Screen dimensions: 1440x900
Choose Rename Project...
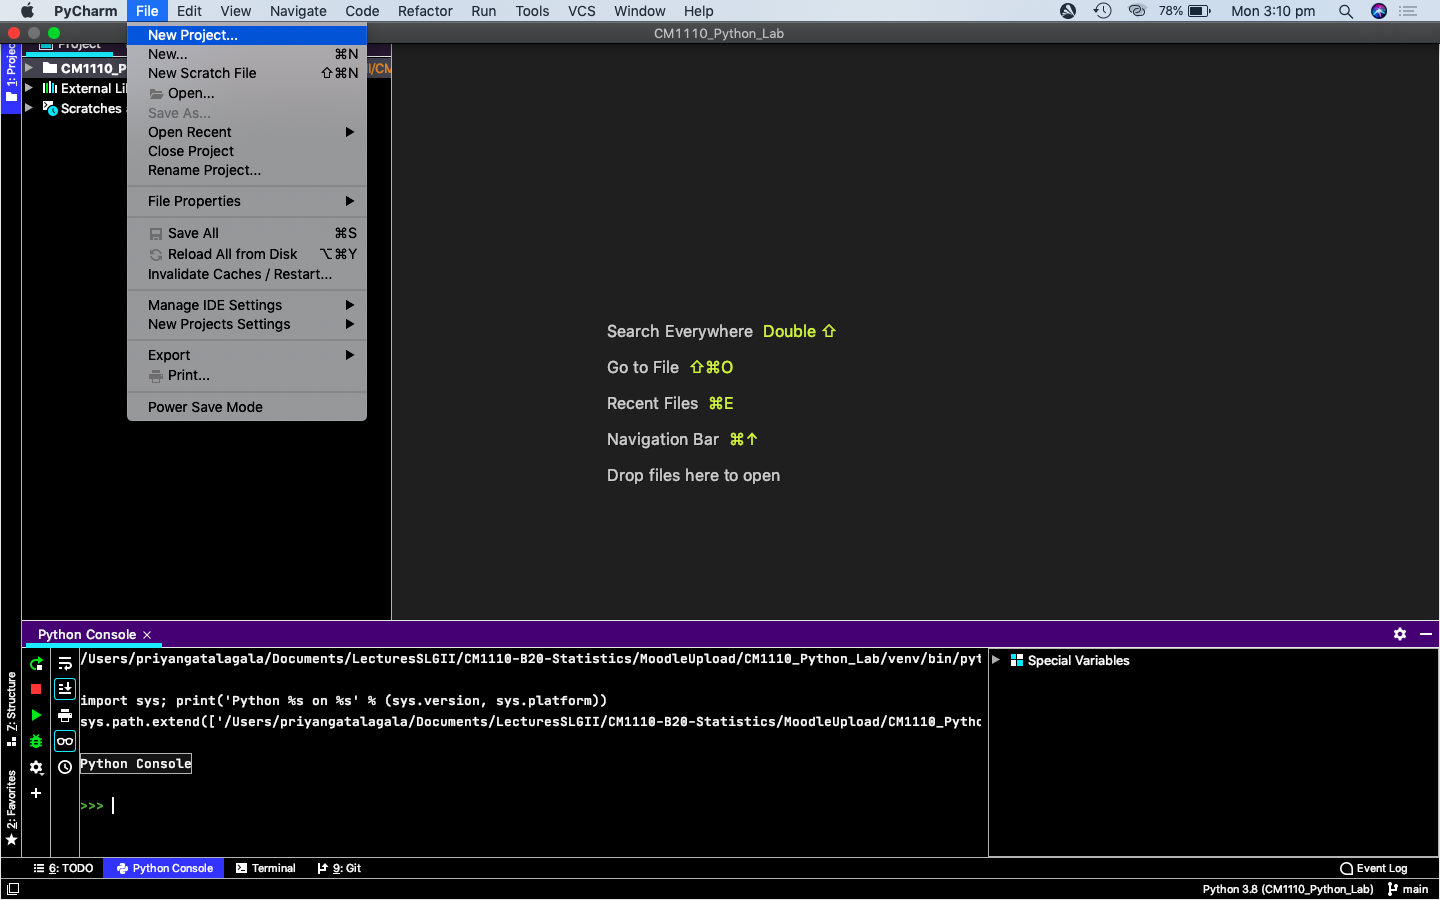point(247,170)
